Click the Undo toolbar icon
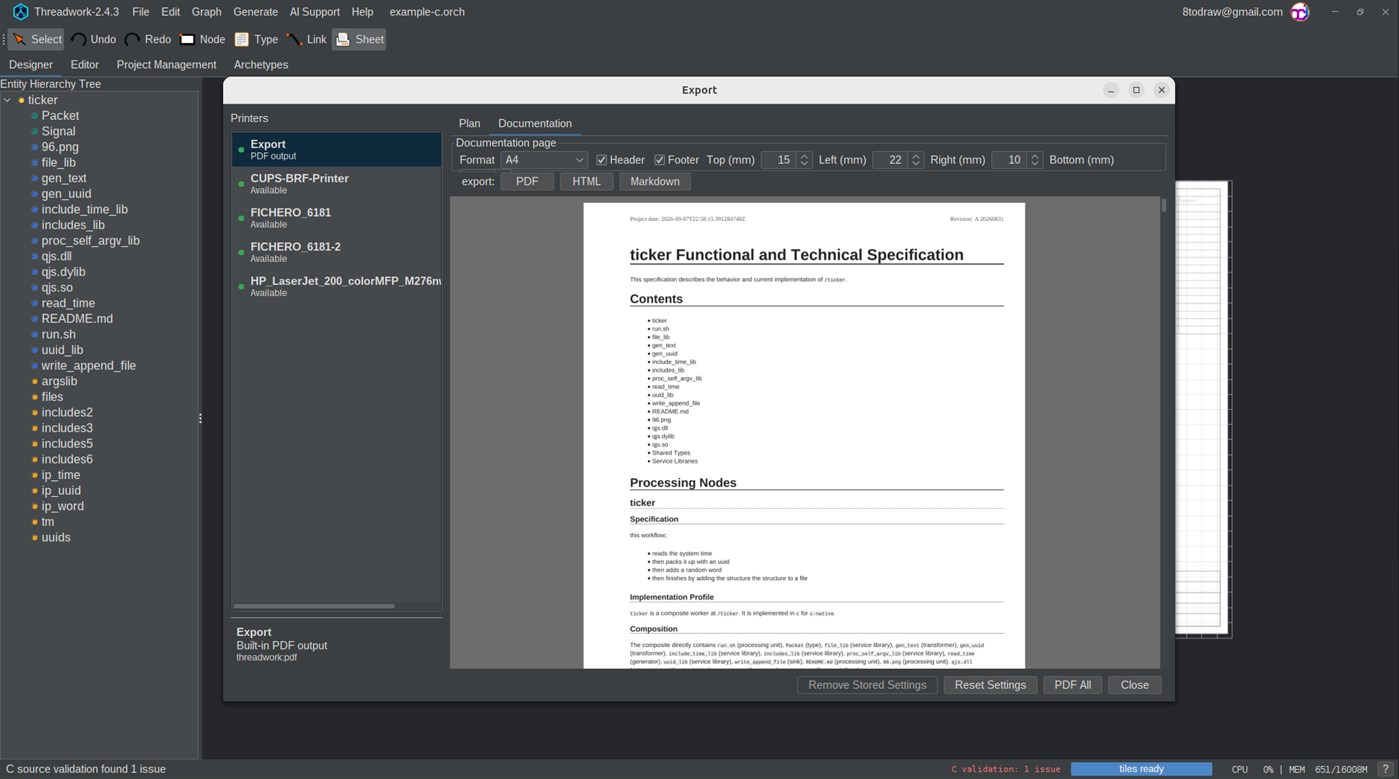Viewport: 1399px width, 779px height. [78, 39]
